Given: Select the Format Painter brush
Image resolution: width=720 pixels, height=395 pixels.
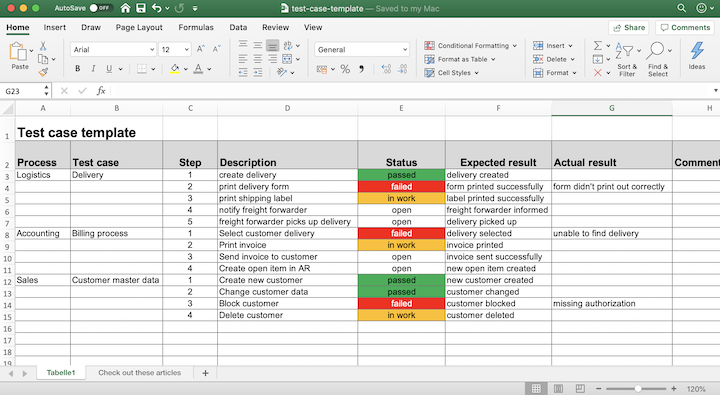Looking at the screenshot, I should pyautogui.click(x=43, y=72).
